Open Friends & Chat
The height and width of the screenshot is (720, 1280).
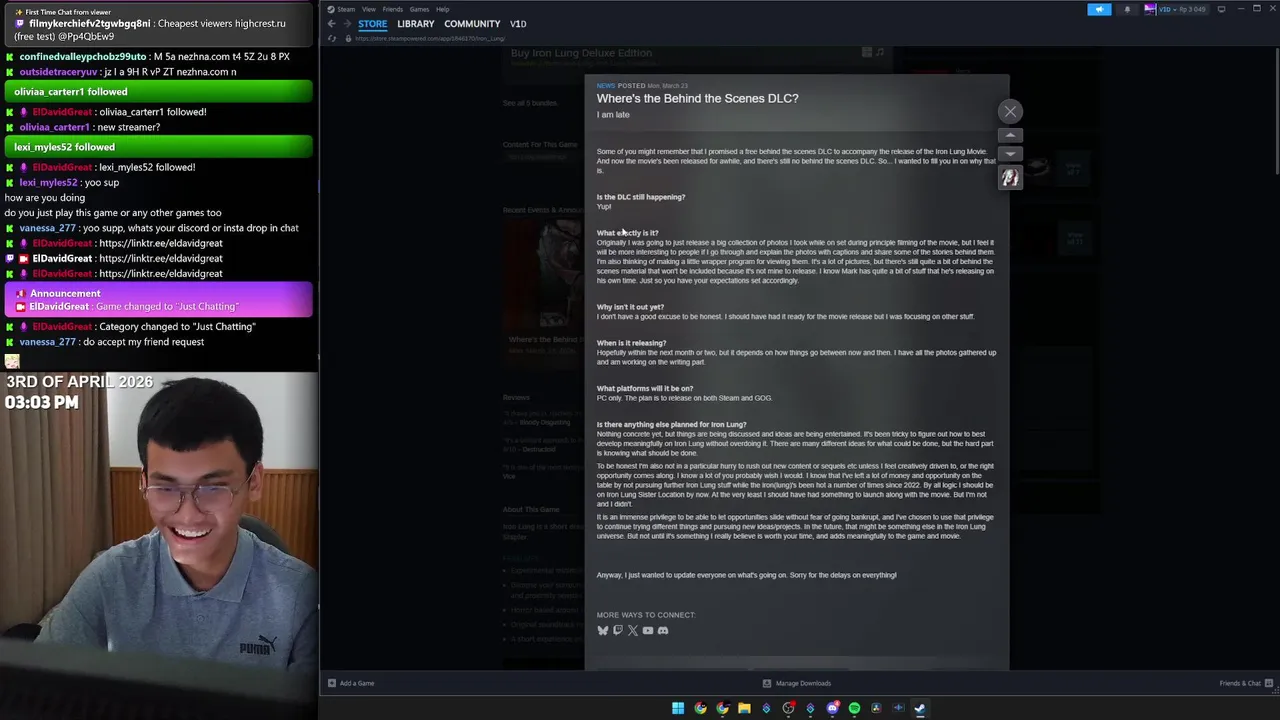click(x=1246, y=683)
